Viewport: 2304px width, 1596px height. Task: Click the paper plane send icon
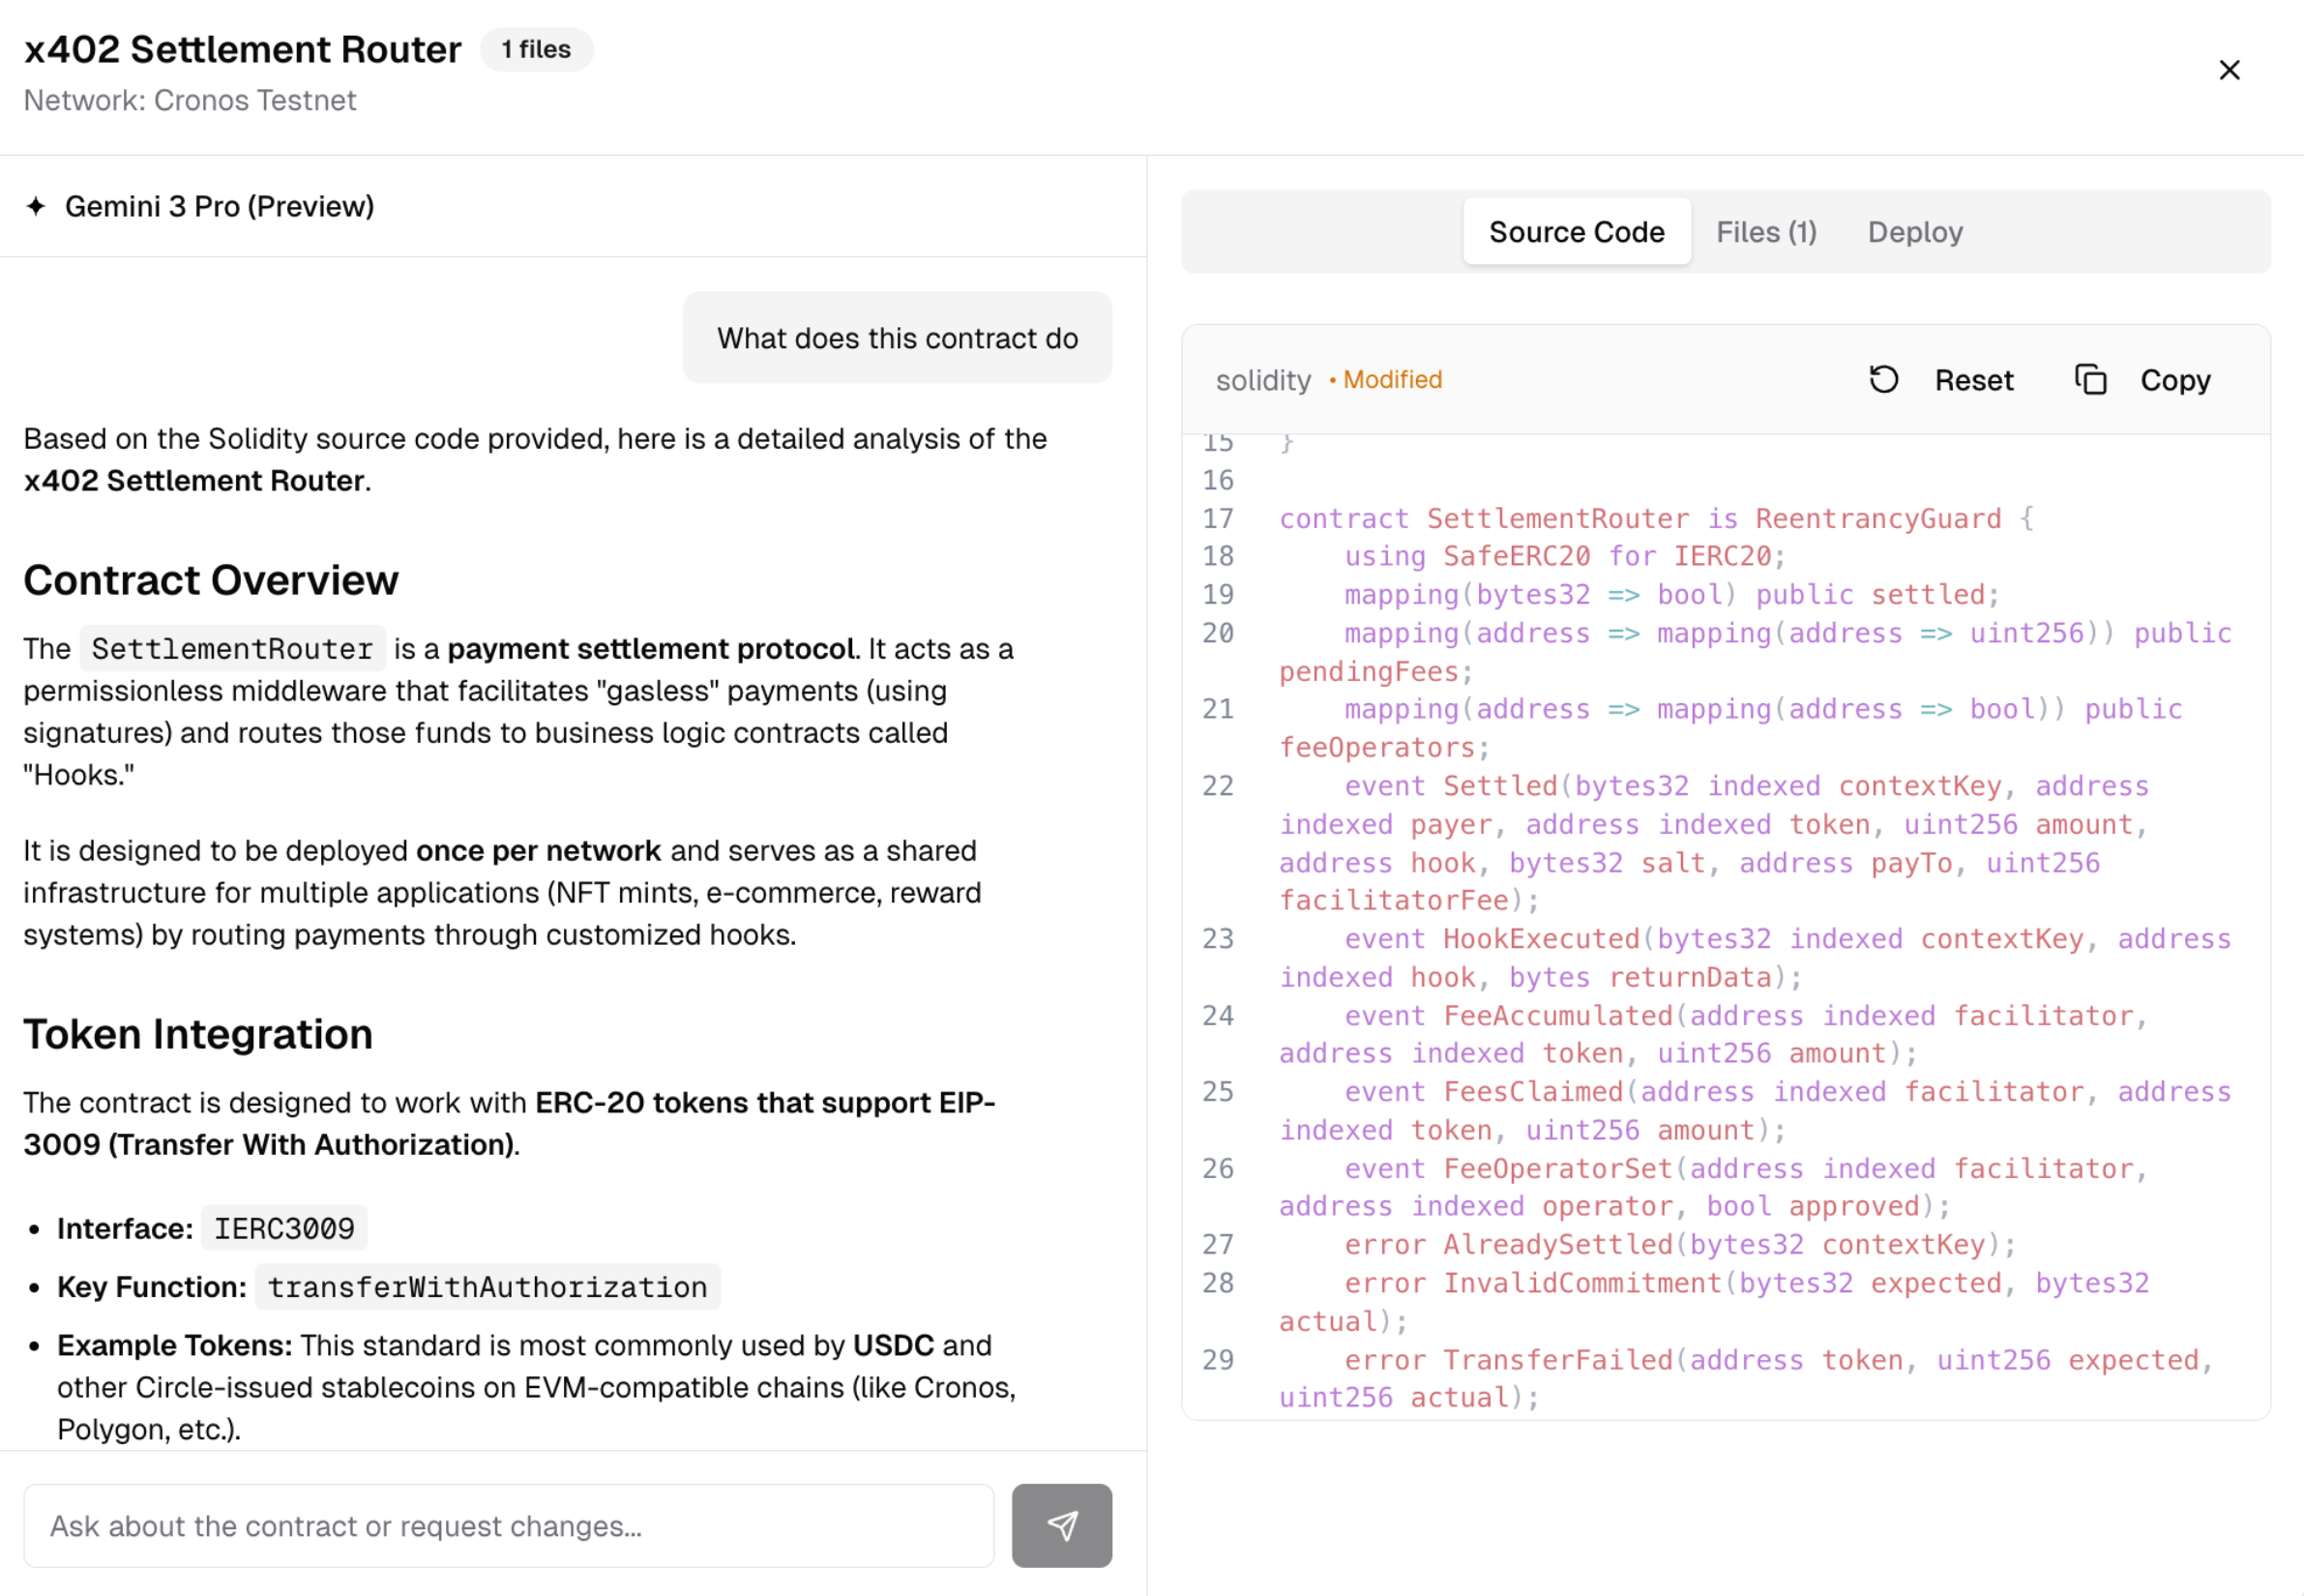point(1061,1525)
